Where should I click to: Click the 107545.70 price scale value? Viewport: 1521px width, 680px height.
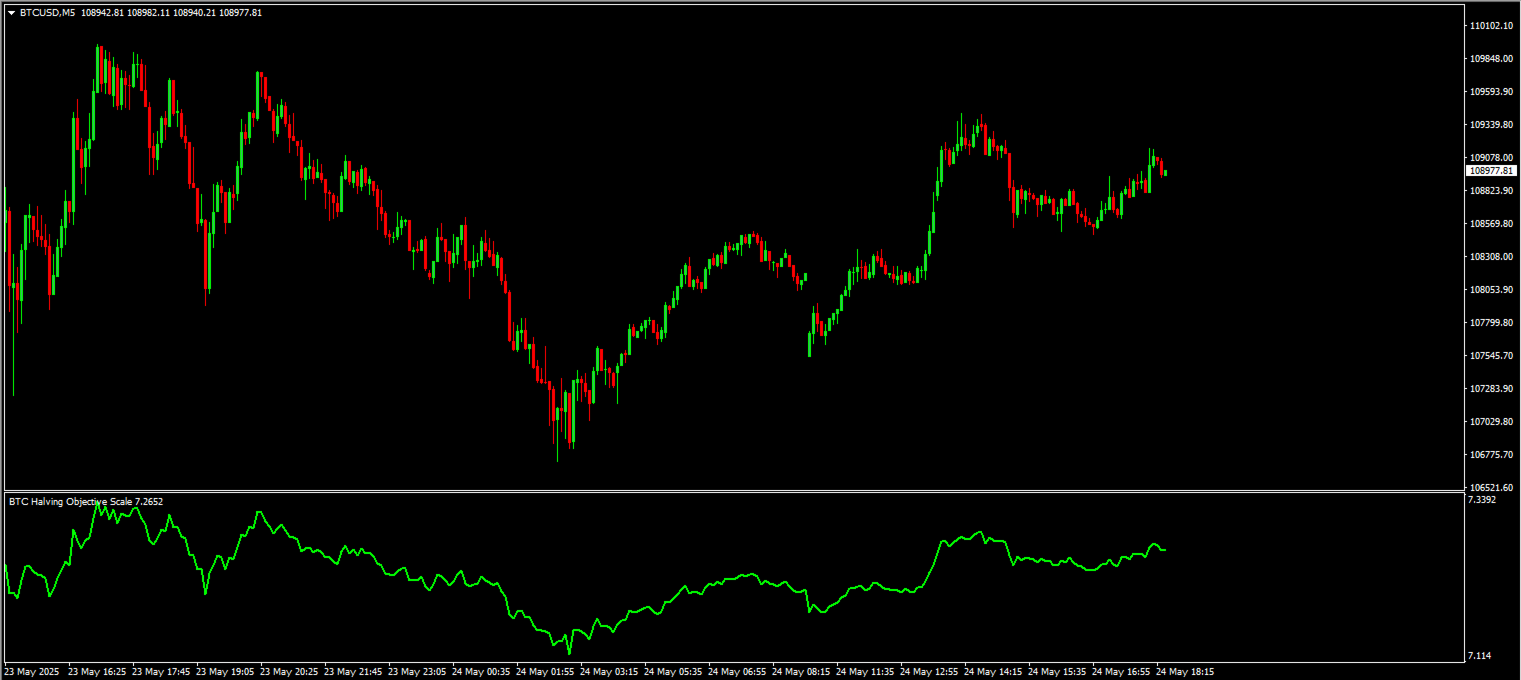click(x=1491, y=356)
